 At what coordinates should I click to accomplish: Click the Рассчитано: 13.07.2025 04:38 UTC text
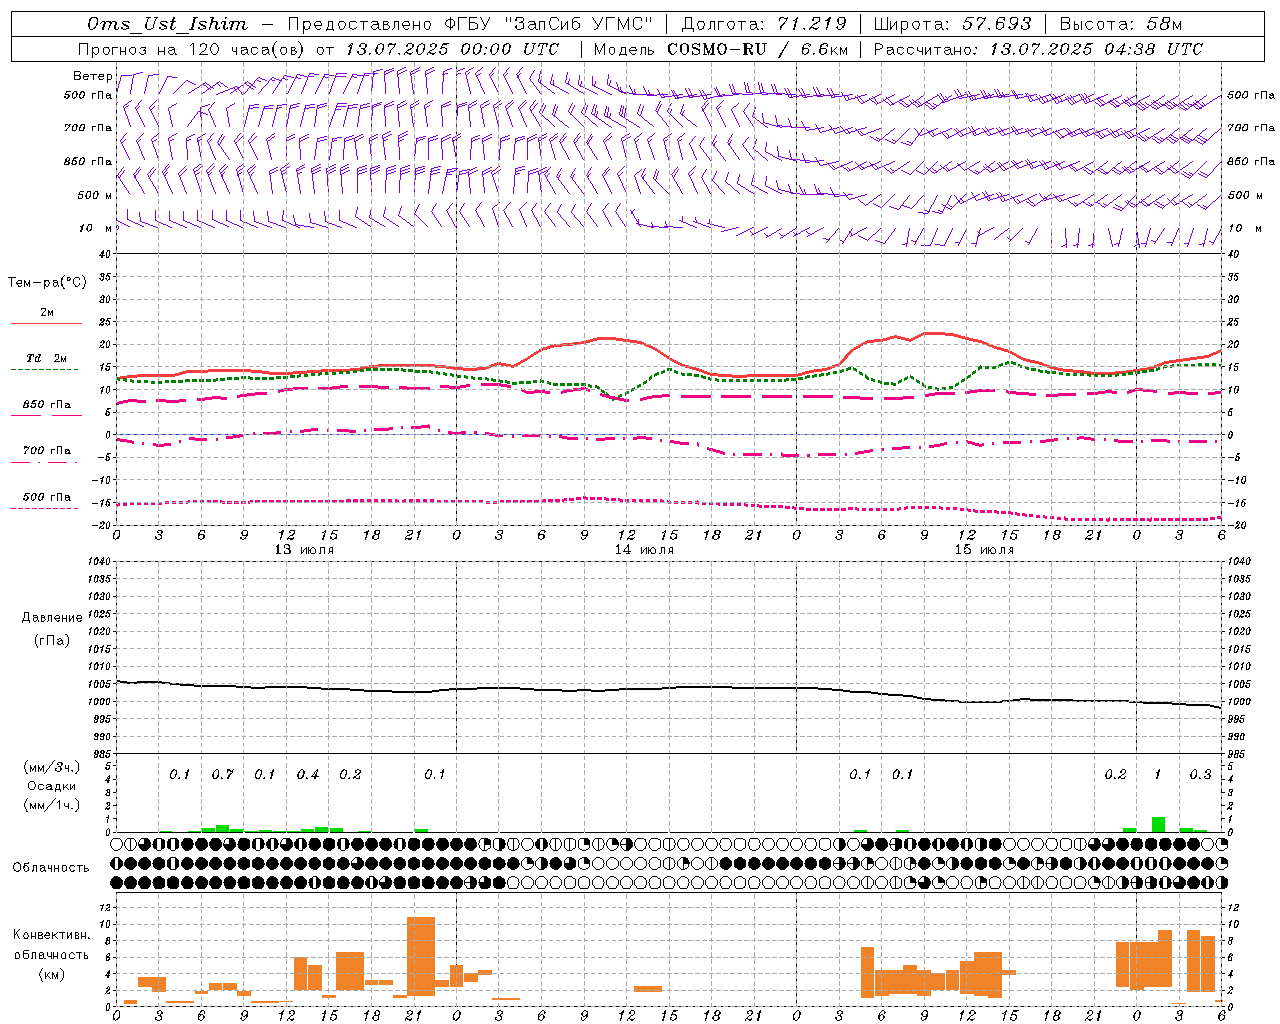[x=1038, y=49]
